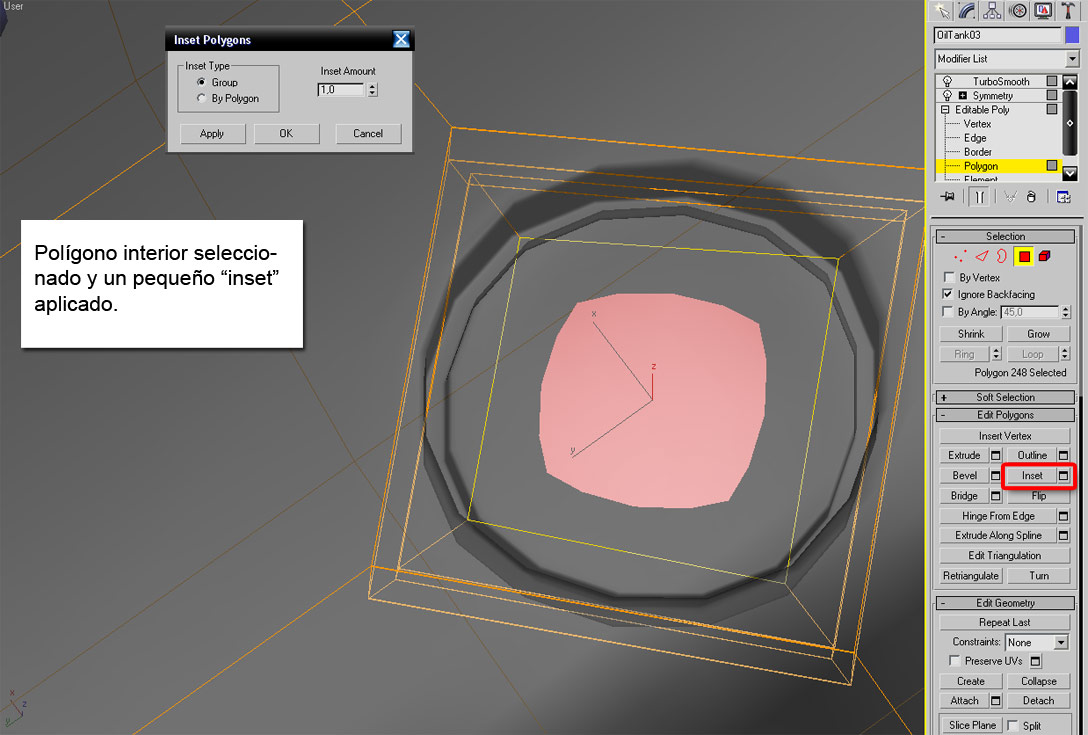Open Preserve UVs settings icon

[1035, 661]
